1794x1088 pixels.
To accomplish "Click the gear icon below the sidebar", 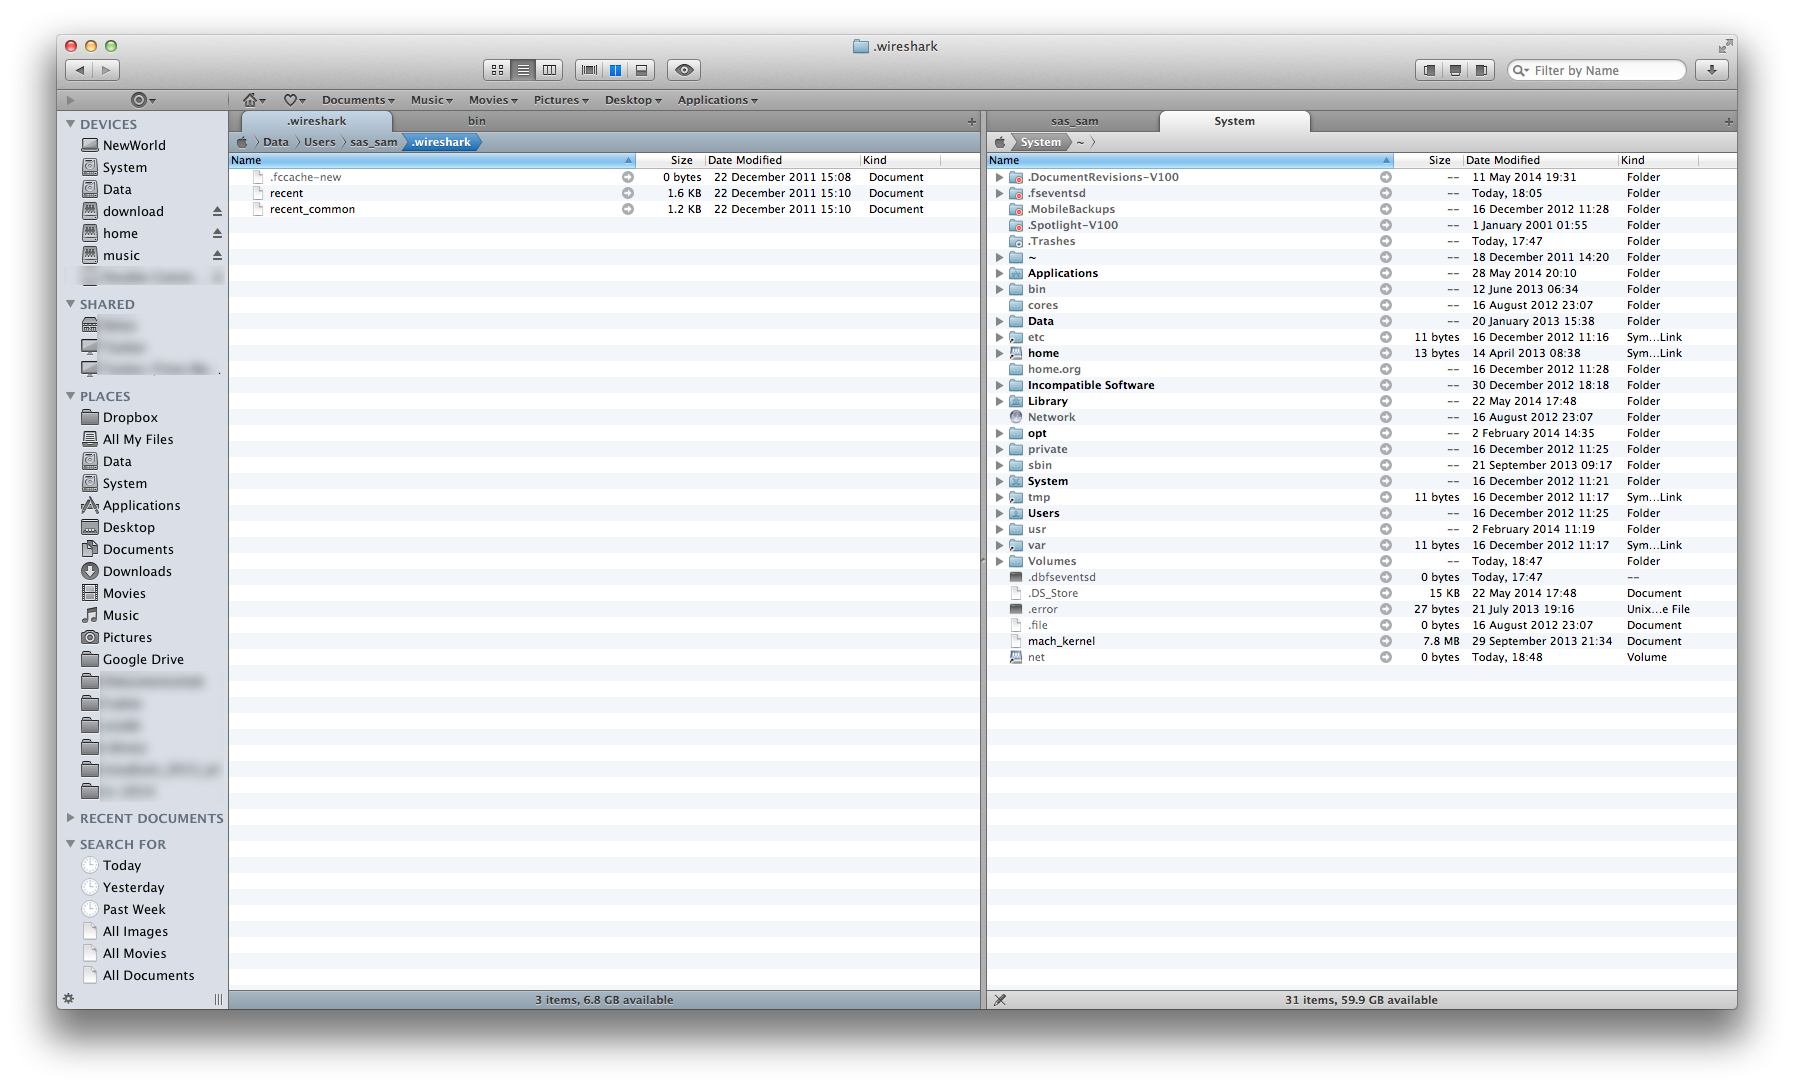I will pos(68,998).
